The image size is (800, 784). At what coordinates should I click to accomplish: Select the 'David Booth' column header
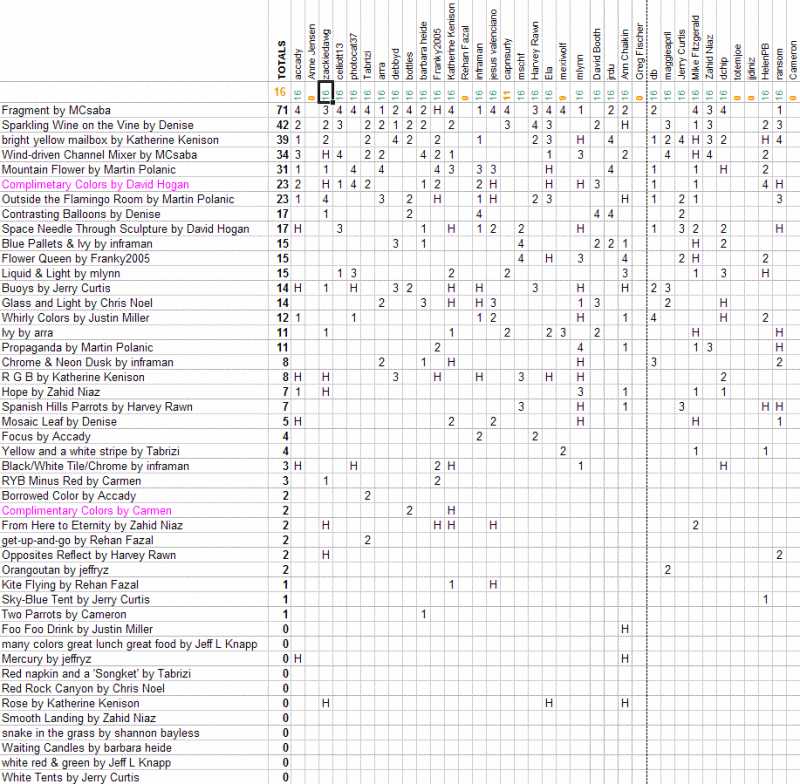tap(597, 54)
